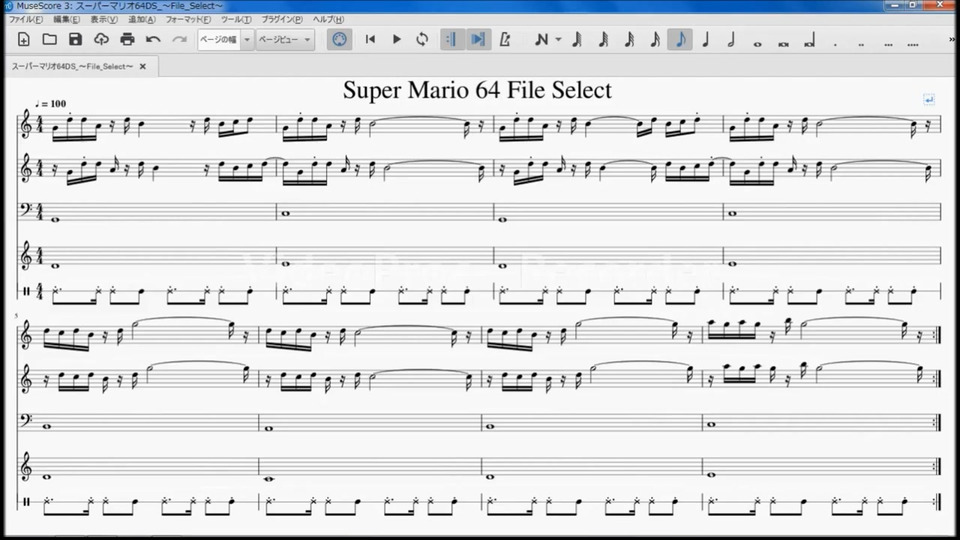
Task: Open the 追加(A) menu
Action: [x=142, y=20]
